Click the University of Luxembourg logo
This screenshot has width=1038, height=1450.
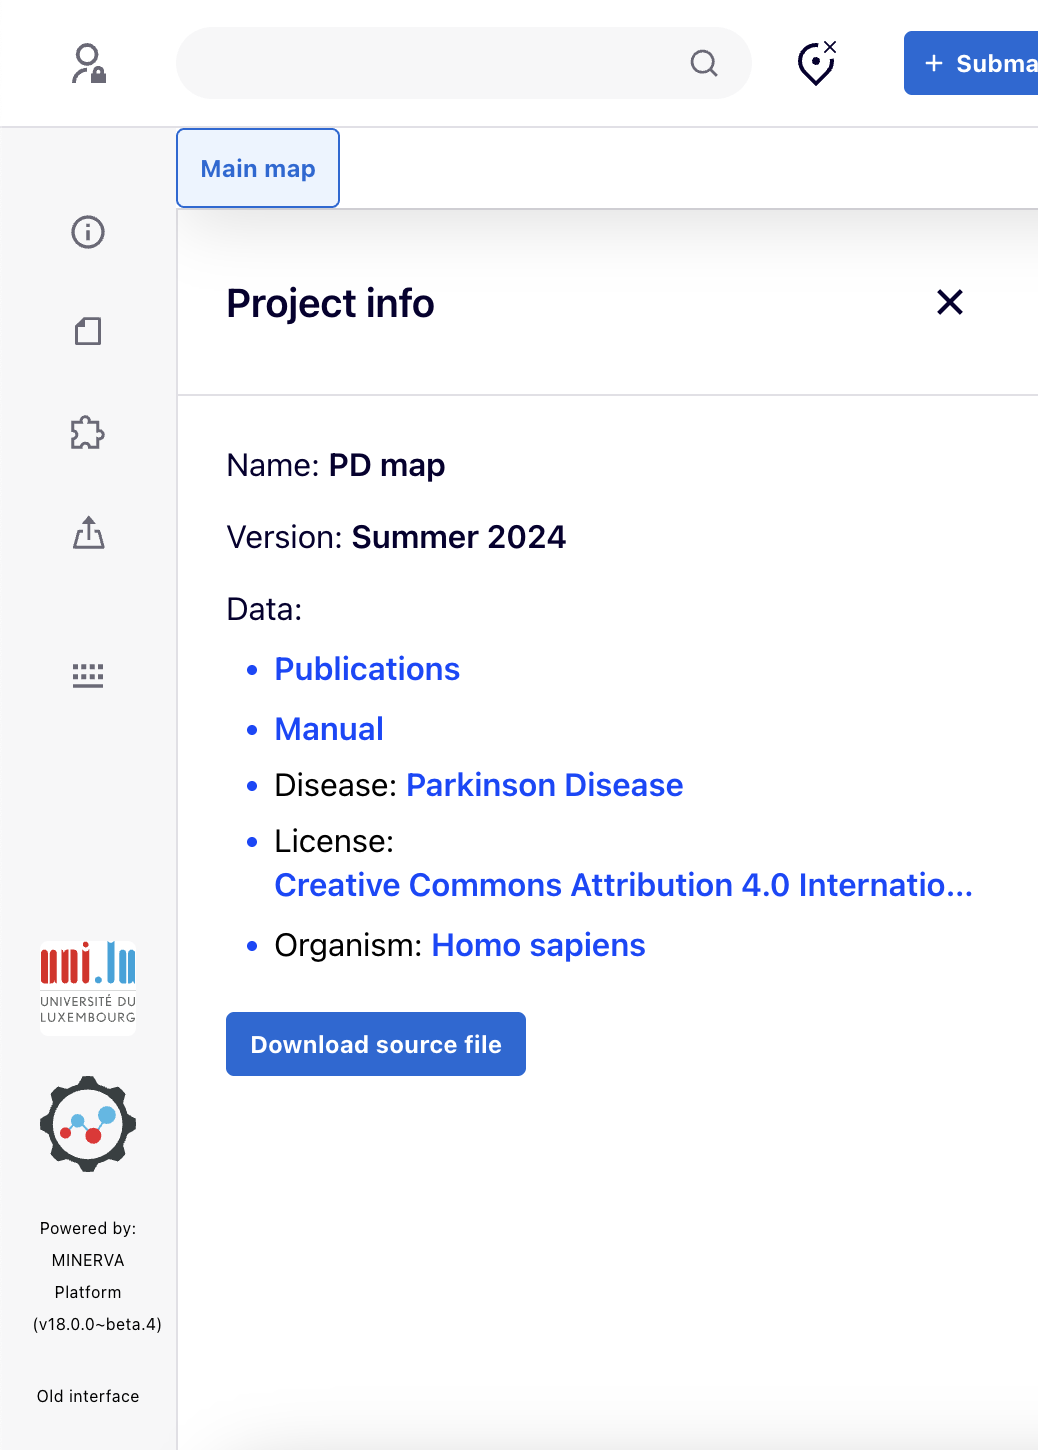coord(88,984)
